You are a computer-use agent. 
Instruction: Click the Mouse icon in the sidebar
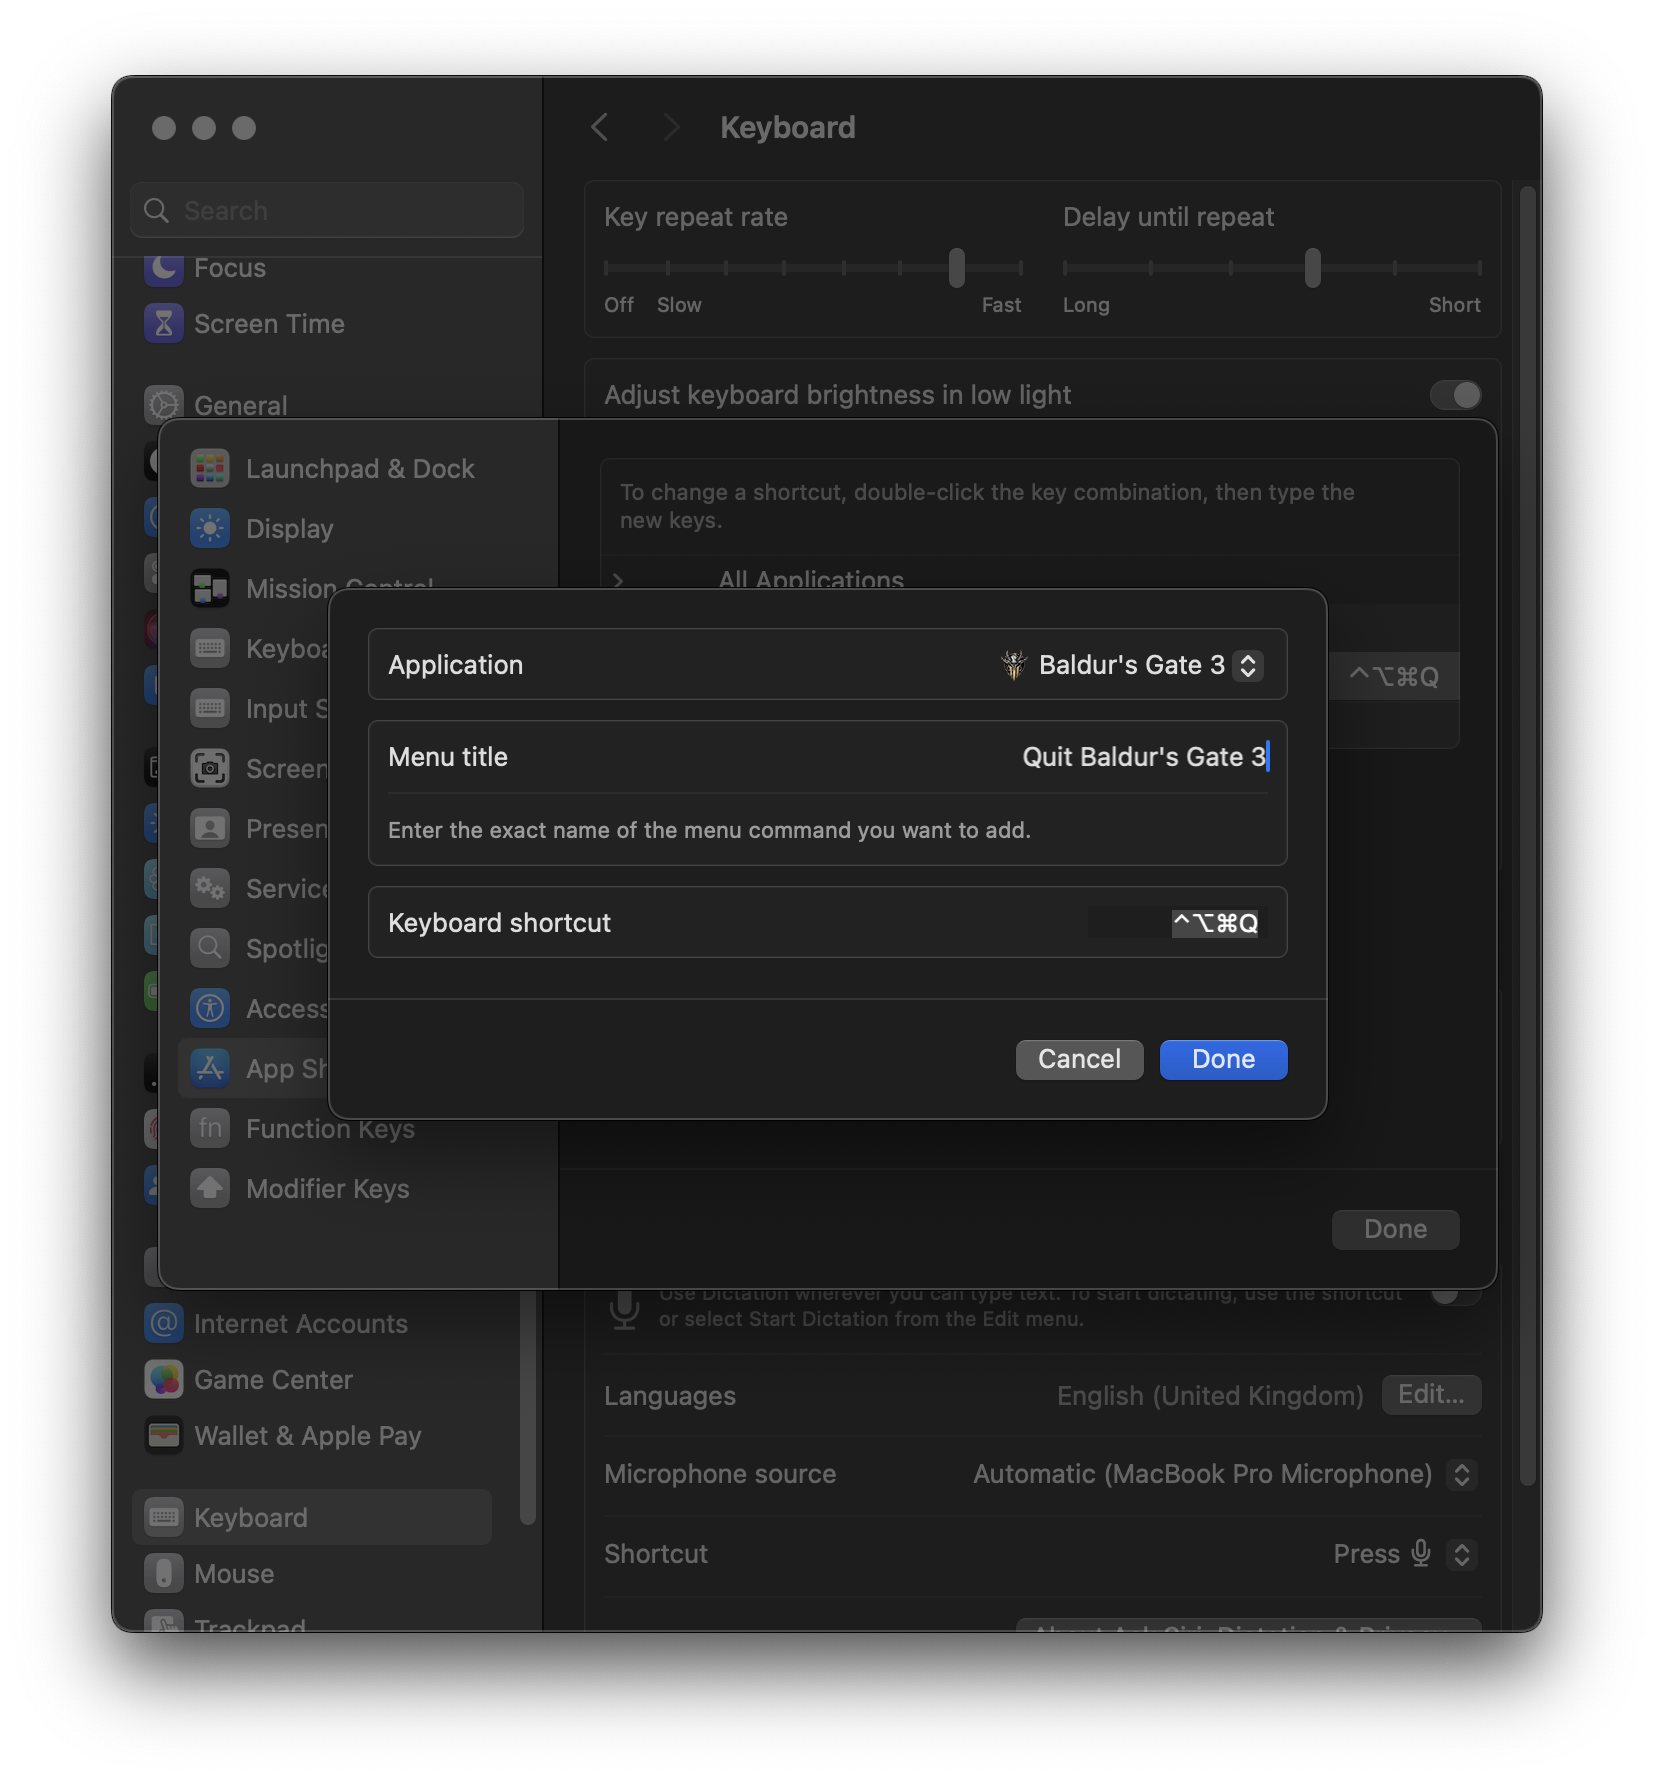pos(164,1573)
